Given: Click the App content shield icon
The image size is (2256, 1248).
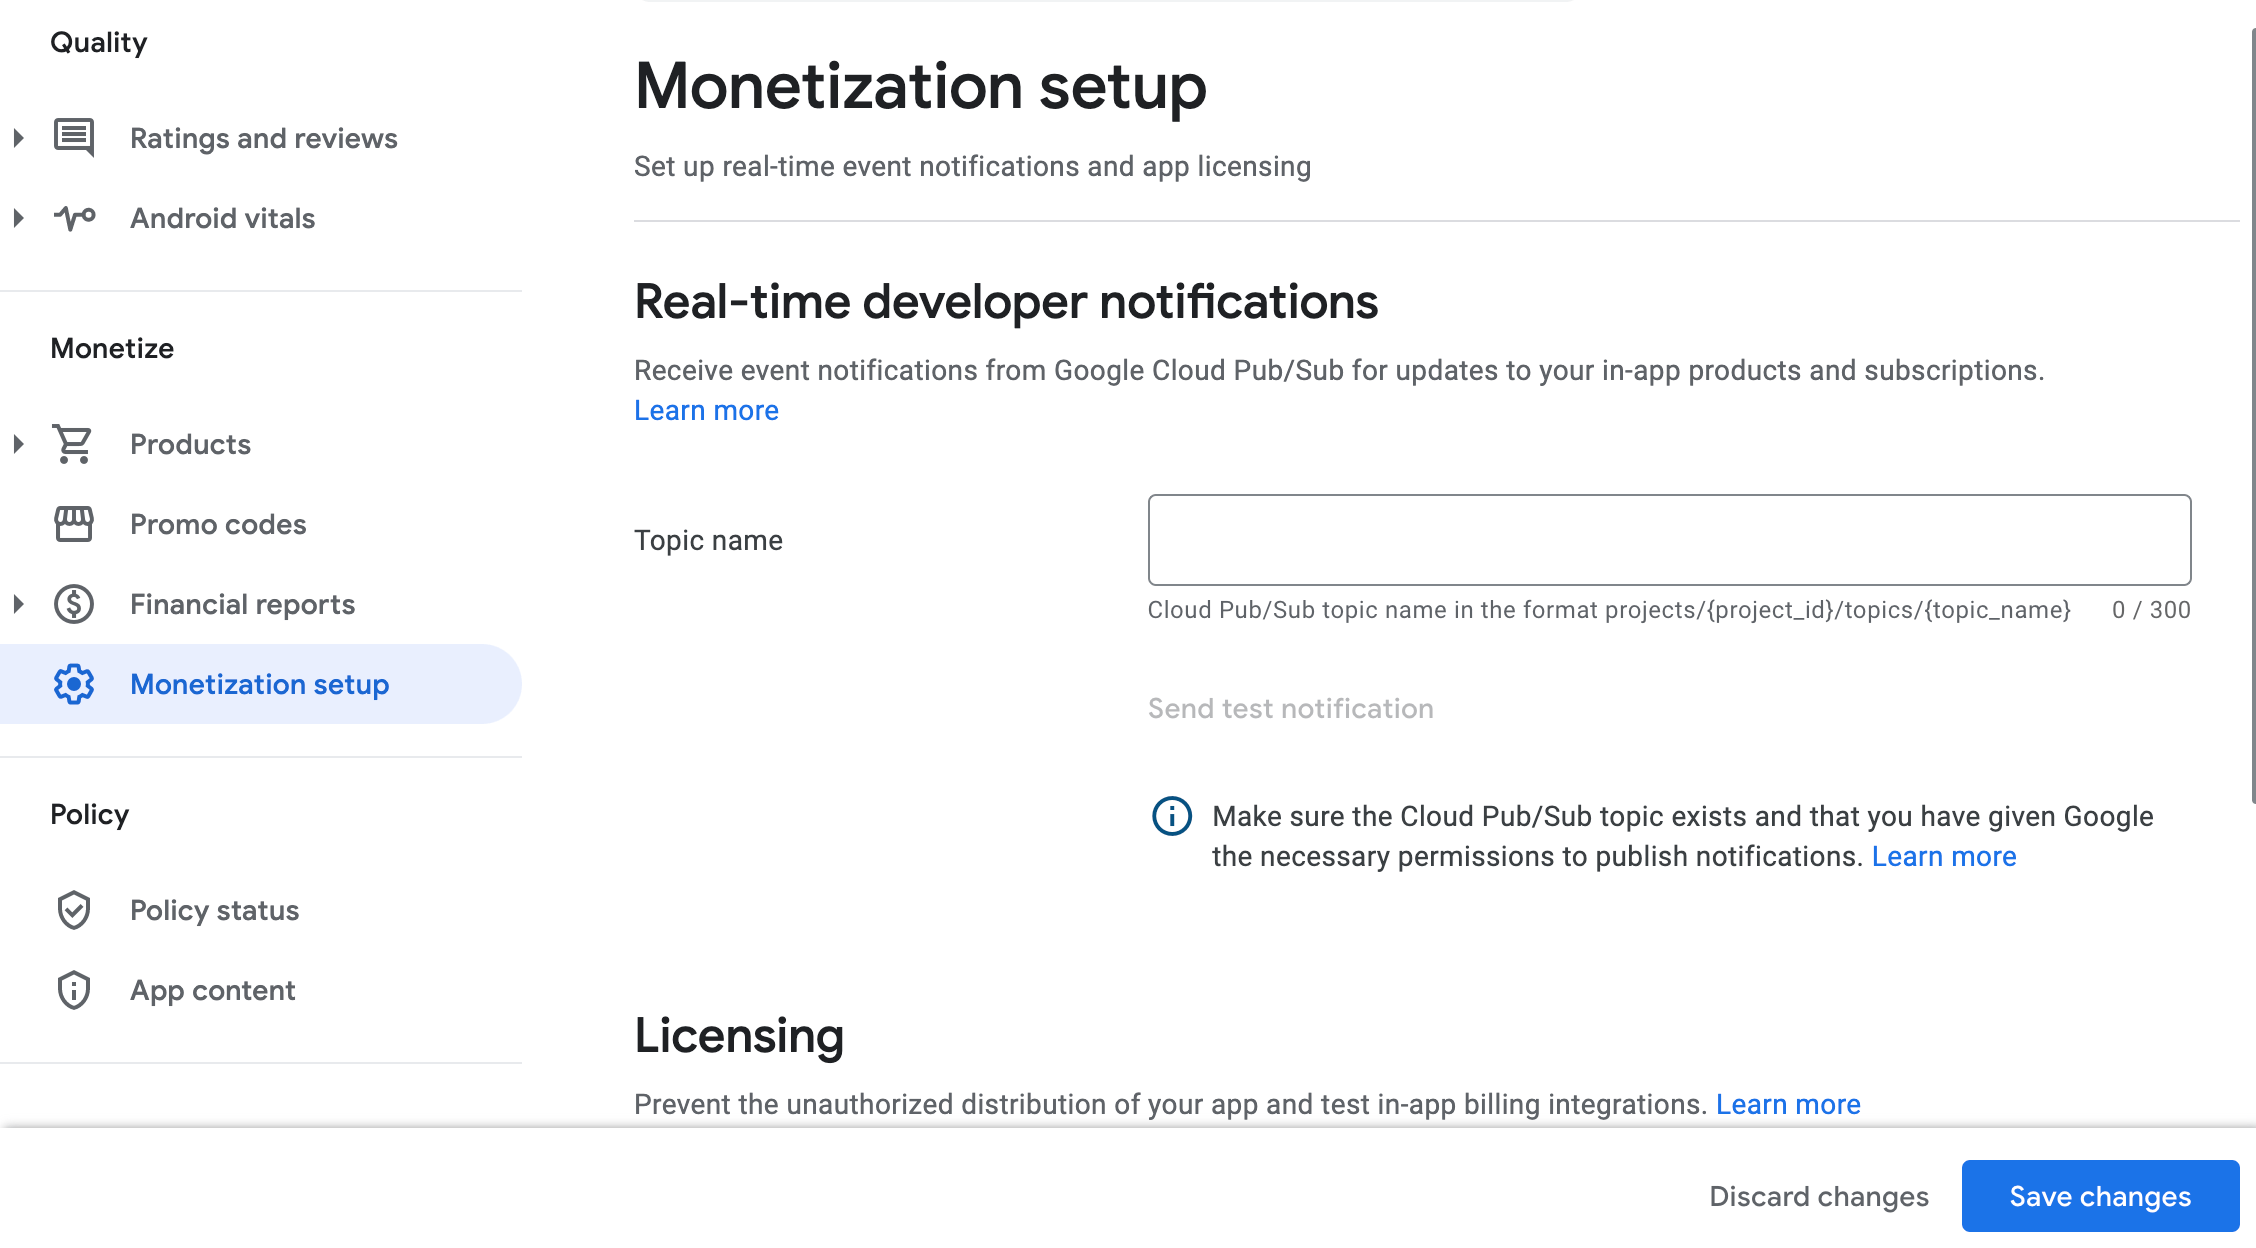Looking at the screenshot, I should (x=74, y=990).
